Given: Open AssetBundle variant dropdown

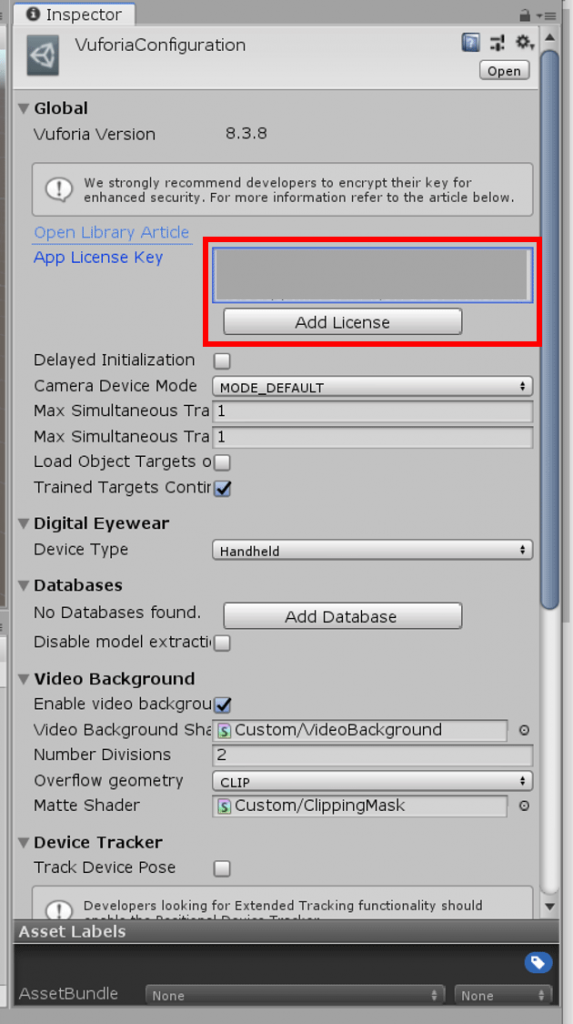Looking at the screenshot, I should coord(503,995).
